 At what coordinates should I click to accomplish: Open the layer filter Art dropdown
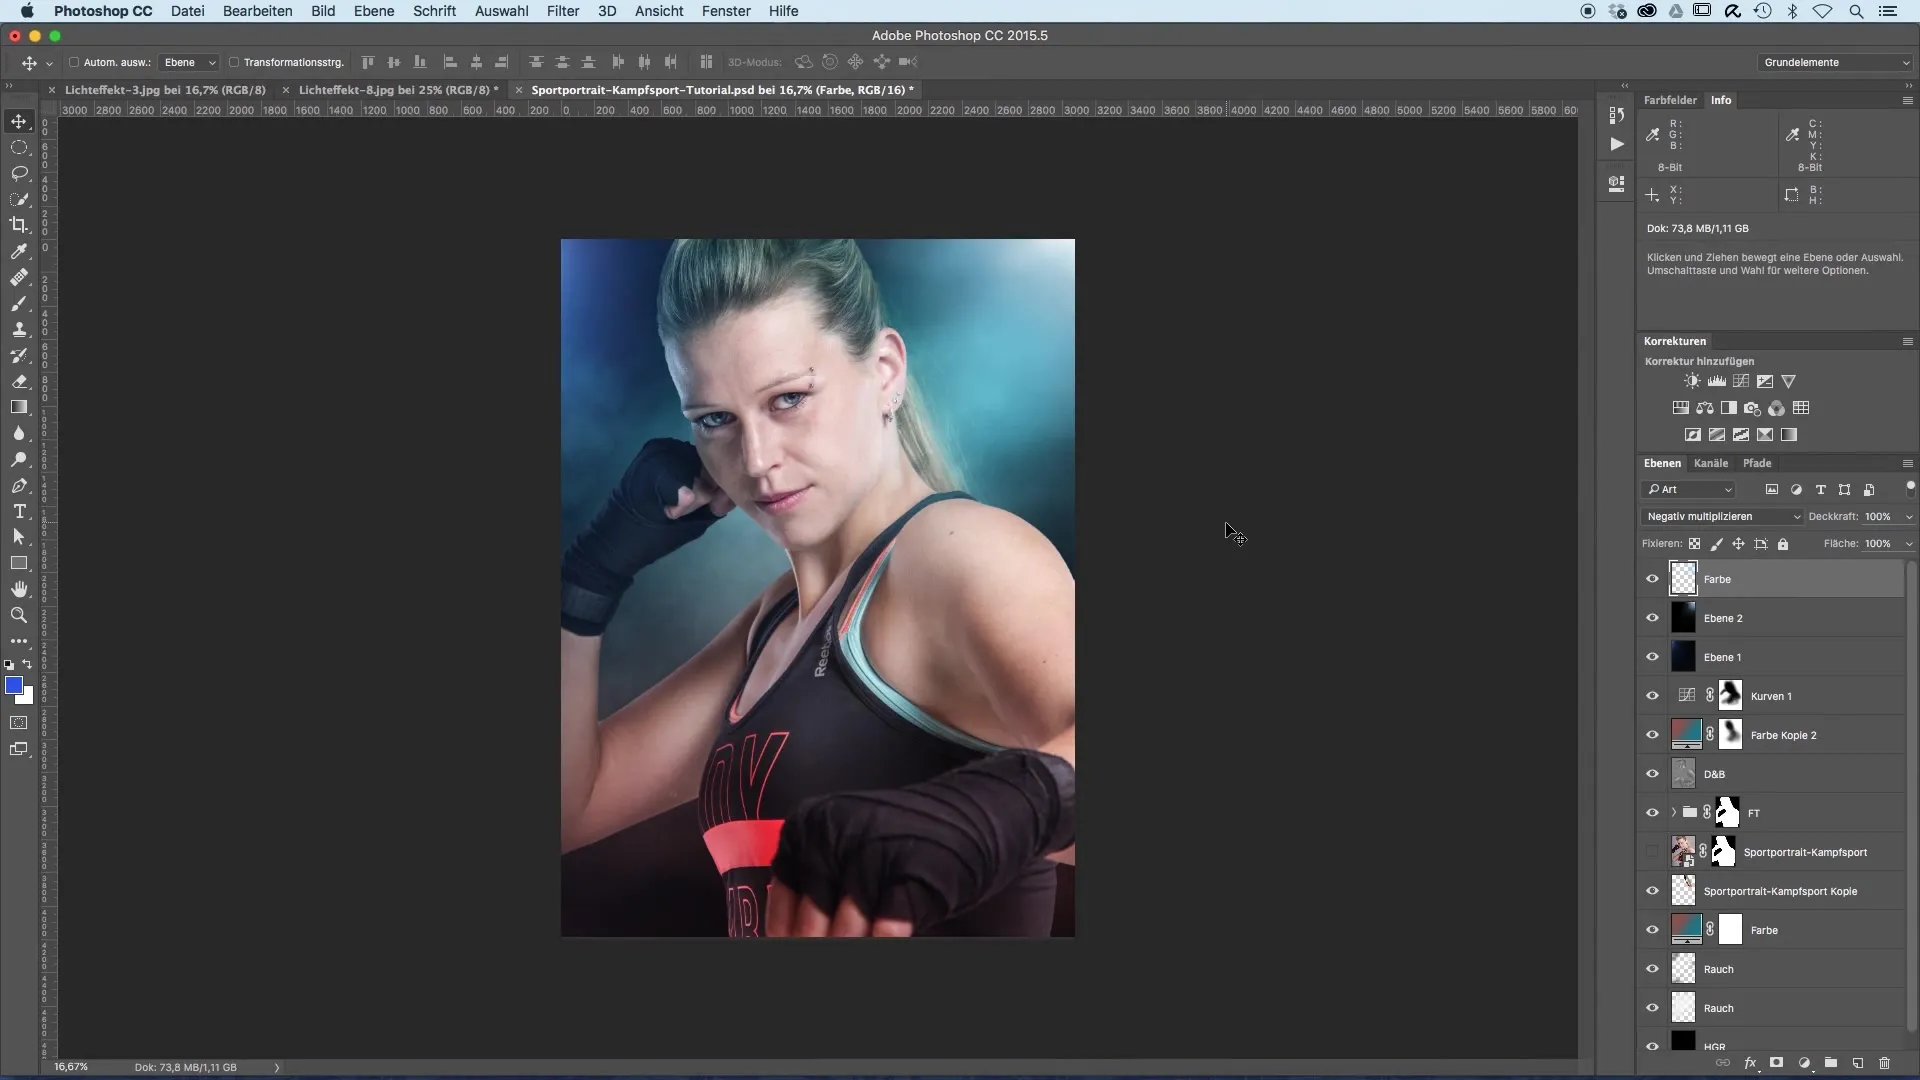point(1689,490)
